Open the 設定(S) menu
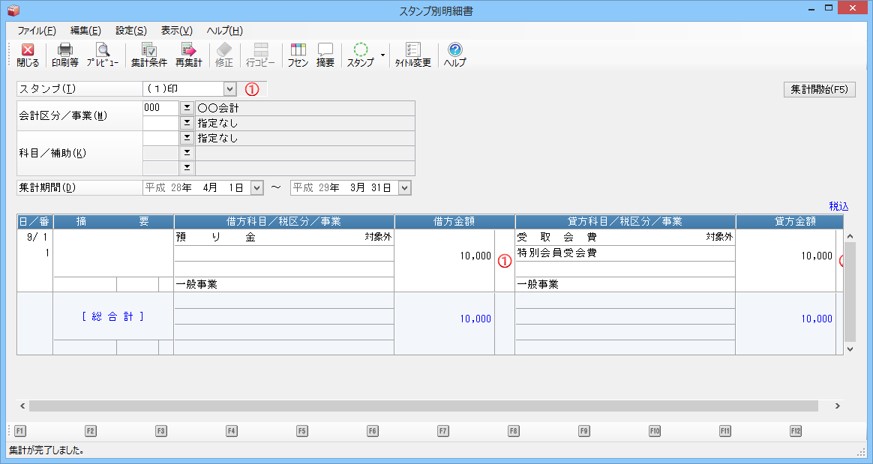Image resolution: width=873 pixels, height=464 pixels. 130,30
